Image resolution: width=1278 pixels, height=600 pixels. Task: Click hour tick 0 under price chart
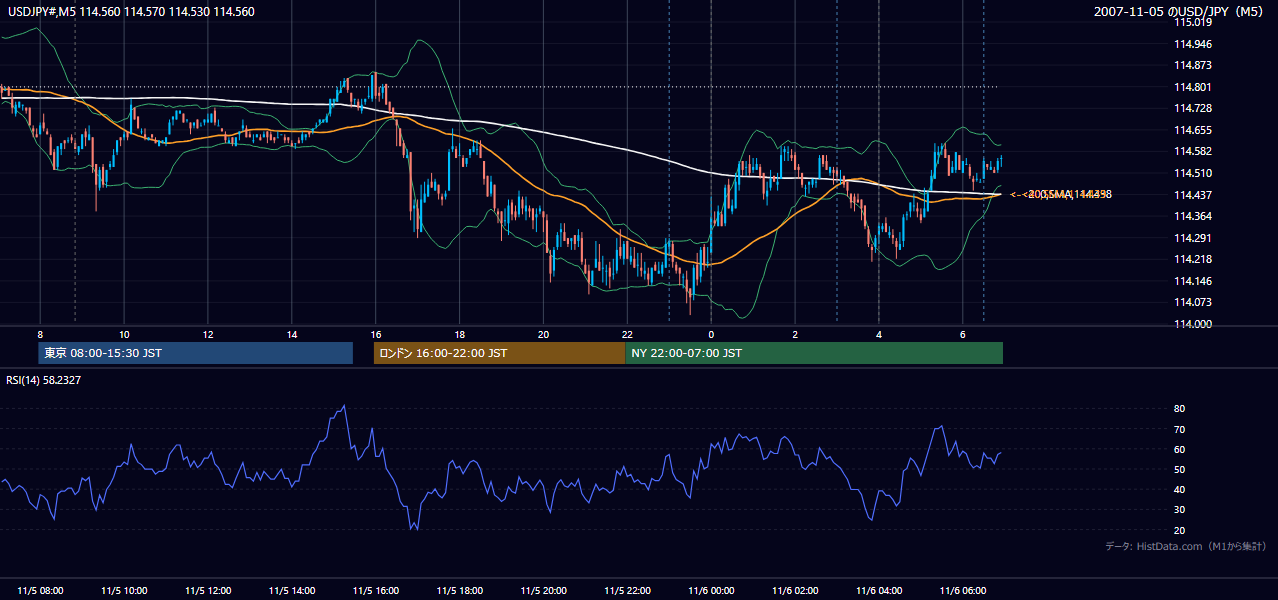click(711, 334)
